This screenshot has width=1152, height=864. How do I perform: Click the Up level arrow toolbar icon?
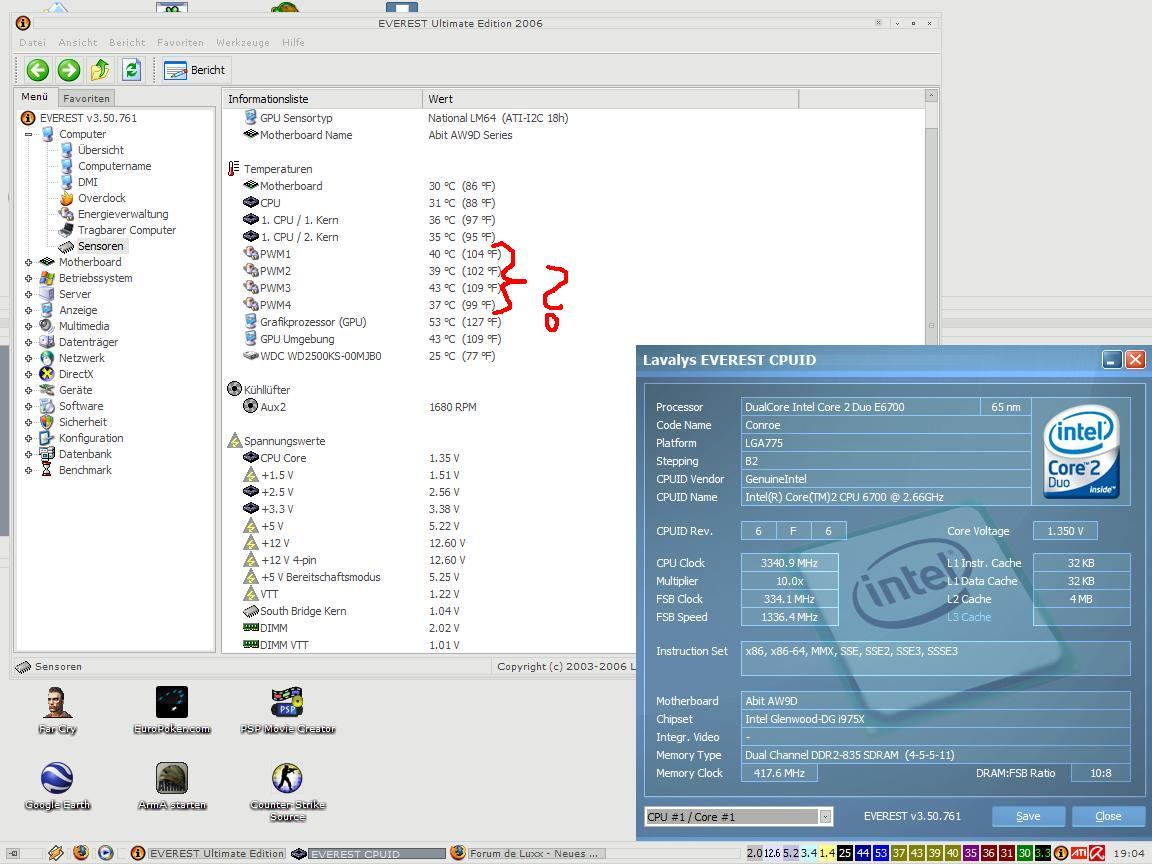pos(100,70)
